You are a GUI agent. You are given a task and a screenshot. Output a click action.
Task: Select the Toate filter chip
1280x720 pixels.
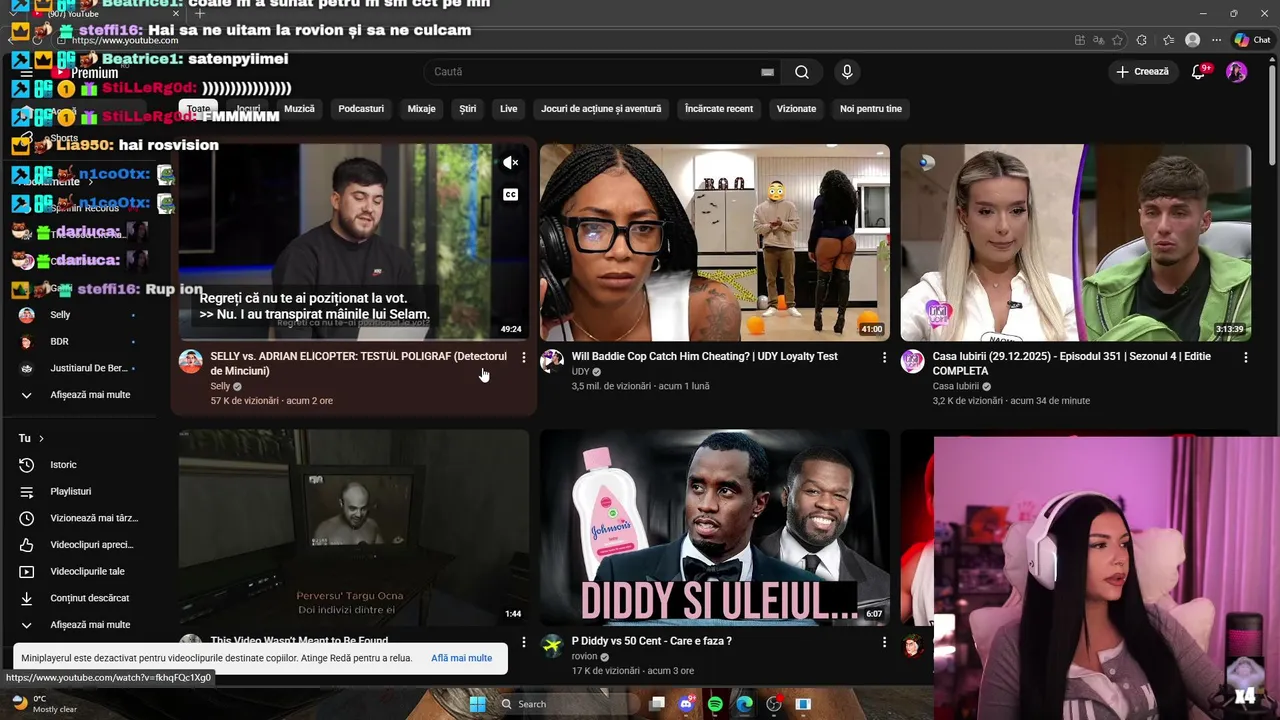[198, 109]
